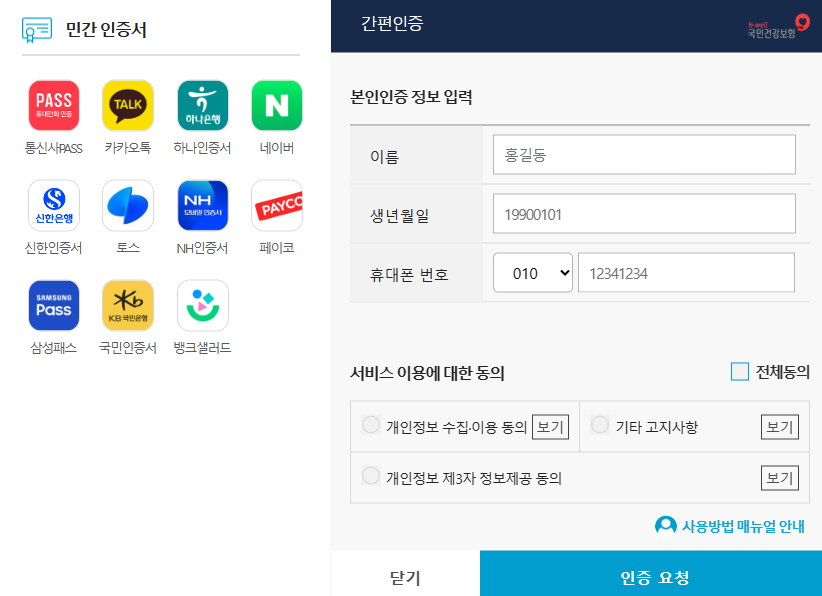
Task: Click the 하나인증서 label text
Action: [x=202, y=148]
